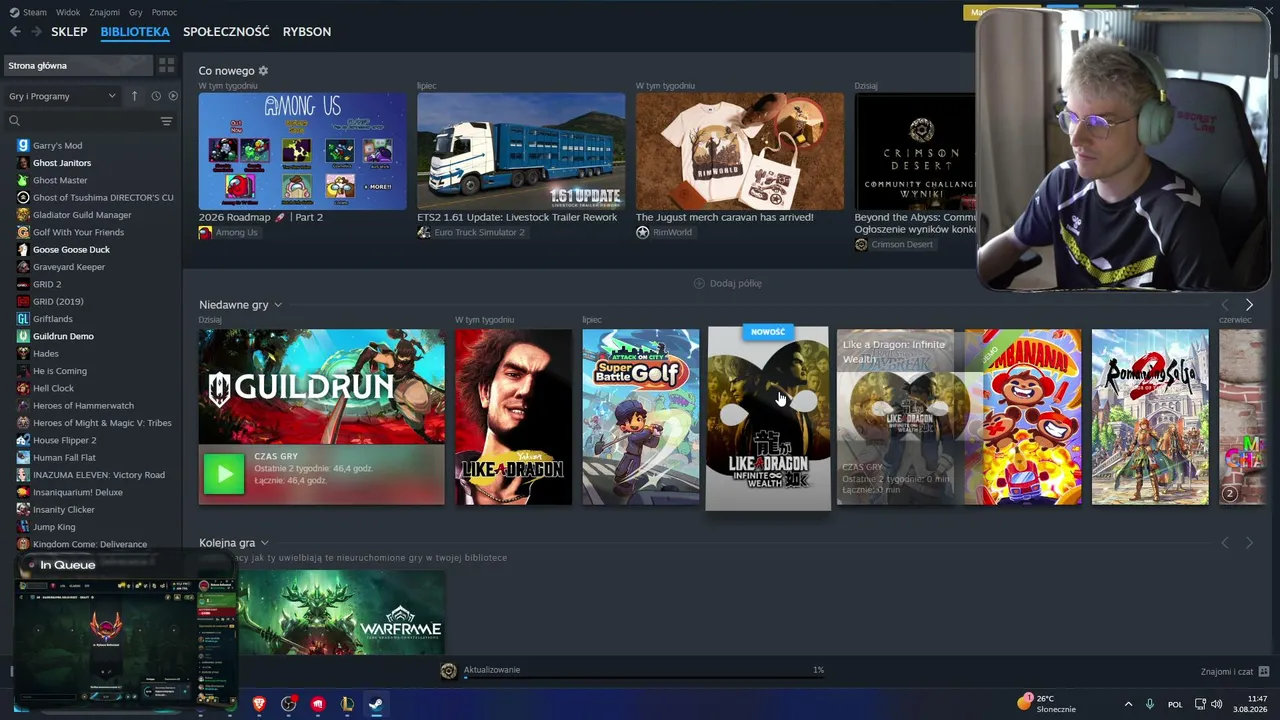Screen dimensions: 1280x720
Task: Sort library list with the up arrow
Action: click(134, 96)
